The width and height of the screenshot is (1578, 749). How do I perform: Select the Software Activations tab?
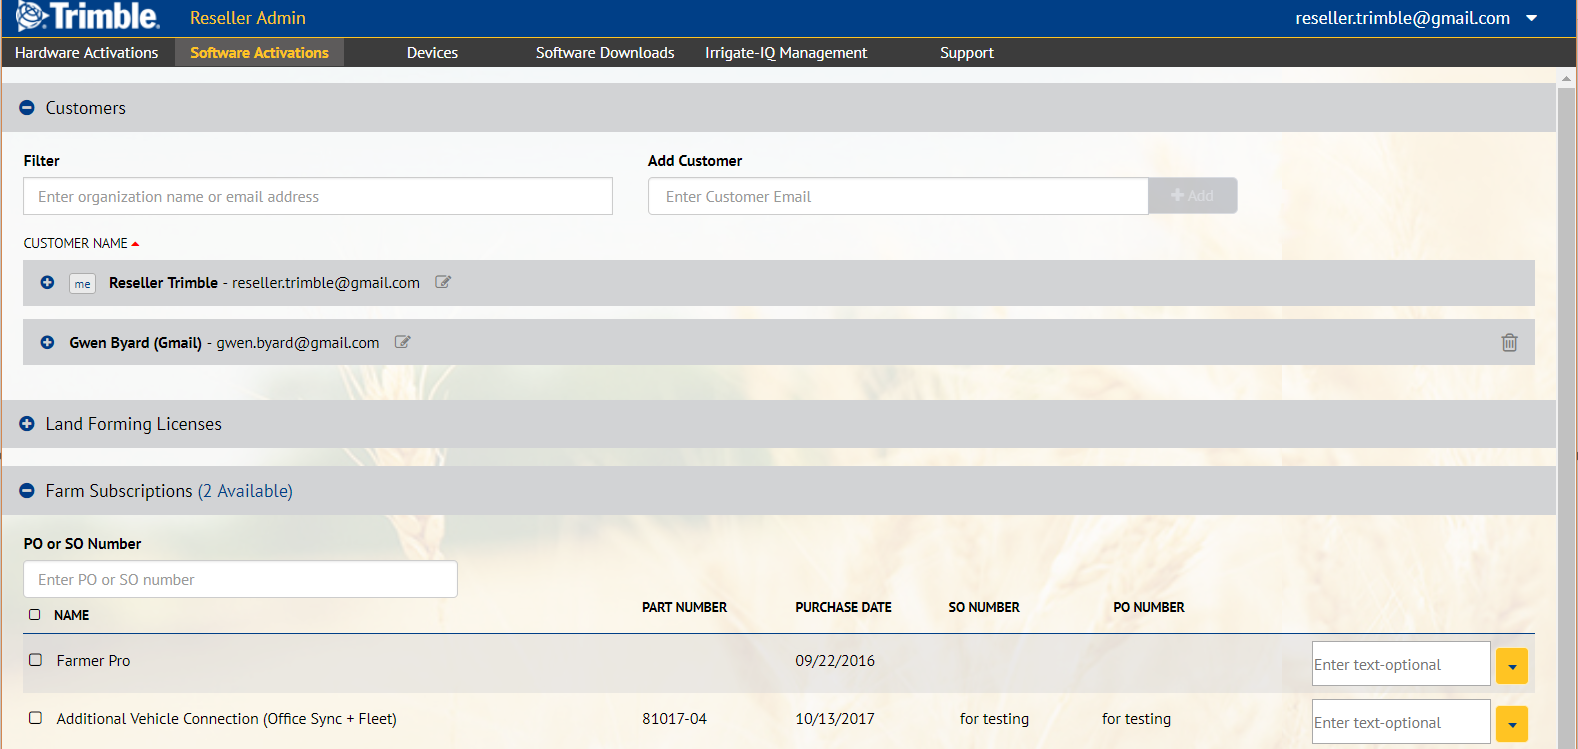point(259,53)
